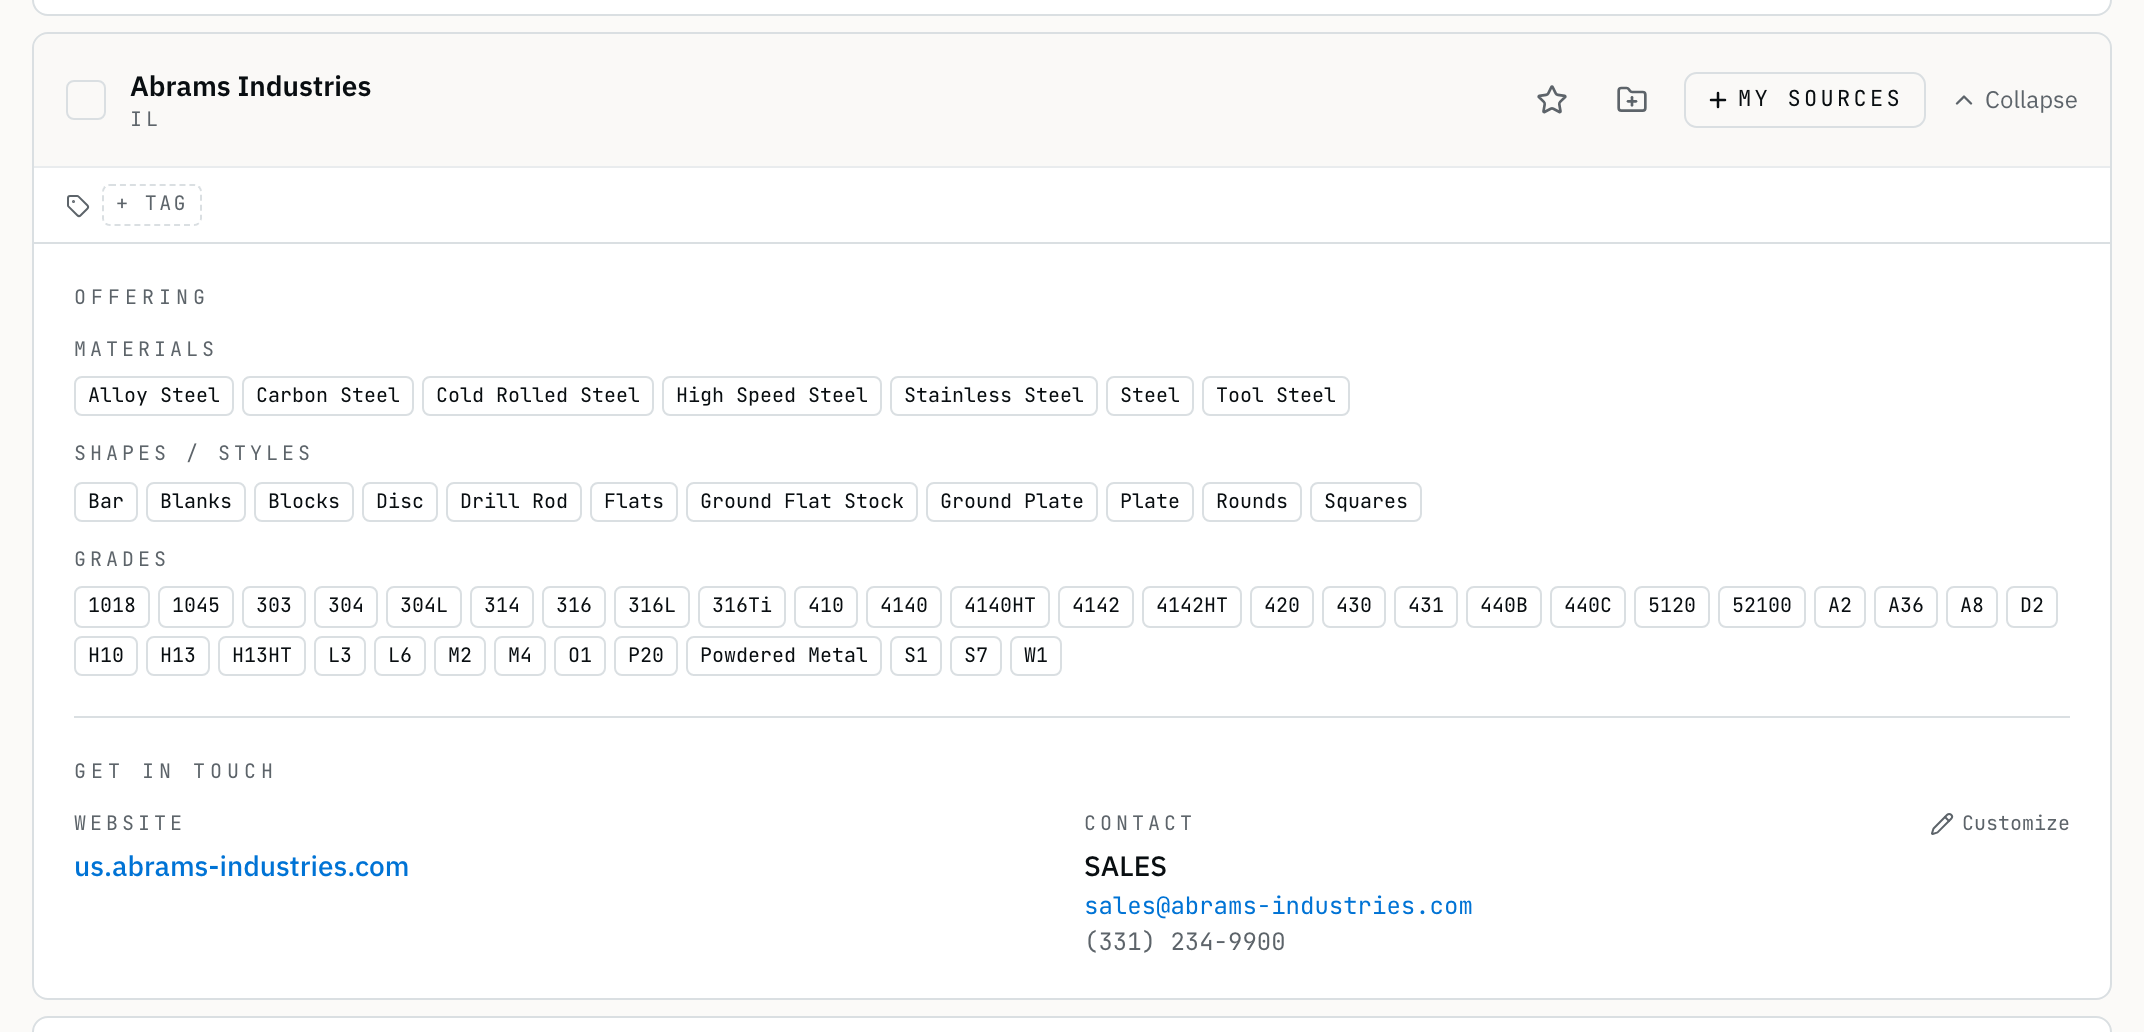Email sales@abrams-industries.com
2144x1032 pixels.
coord(1278,906)
